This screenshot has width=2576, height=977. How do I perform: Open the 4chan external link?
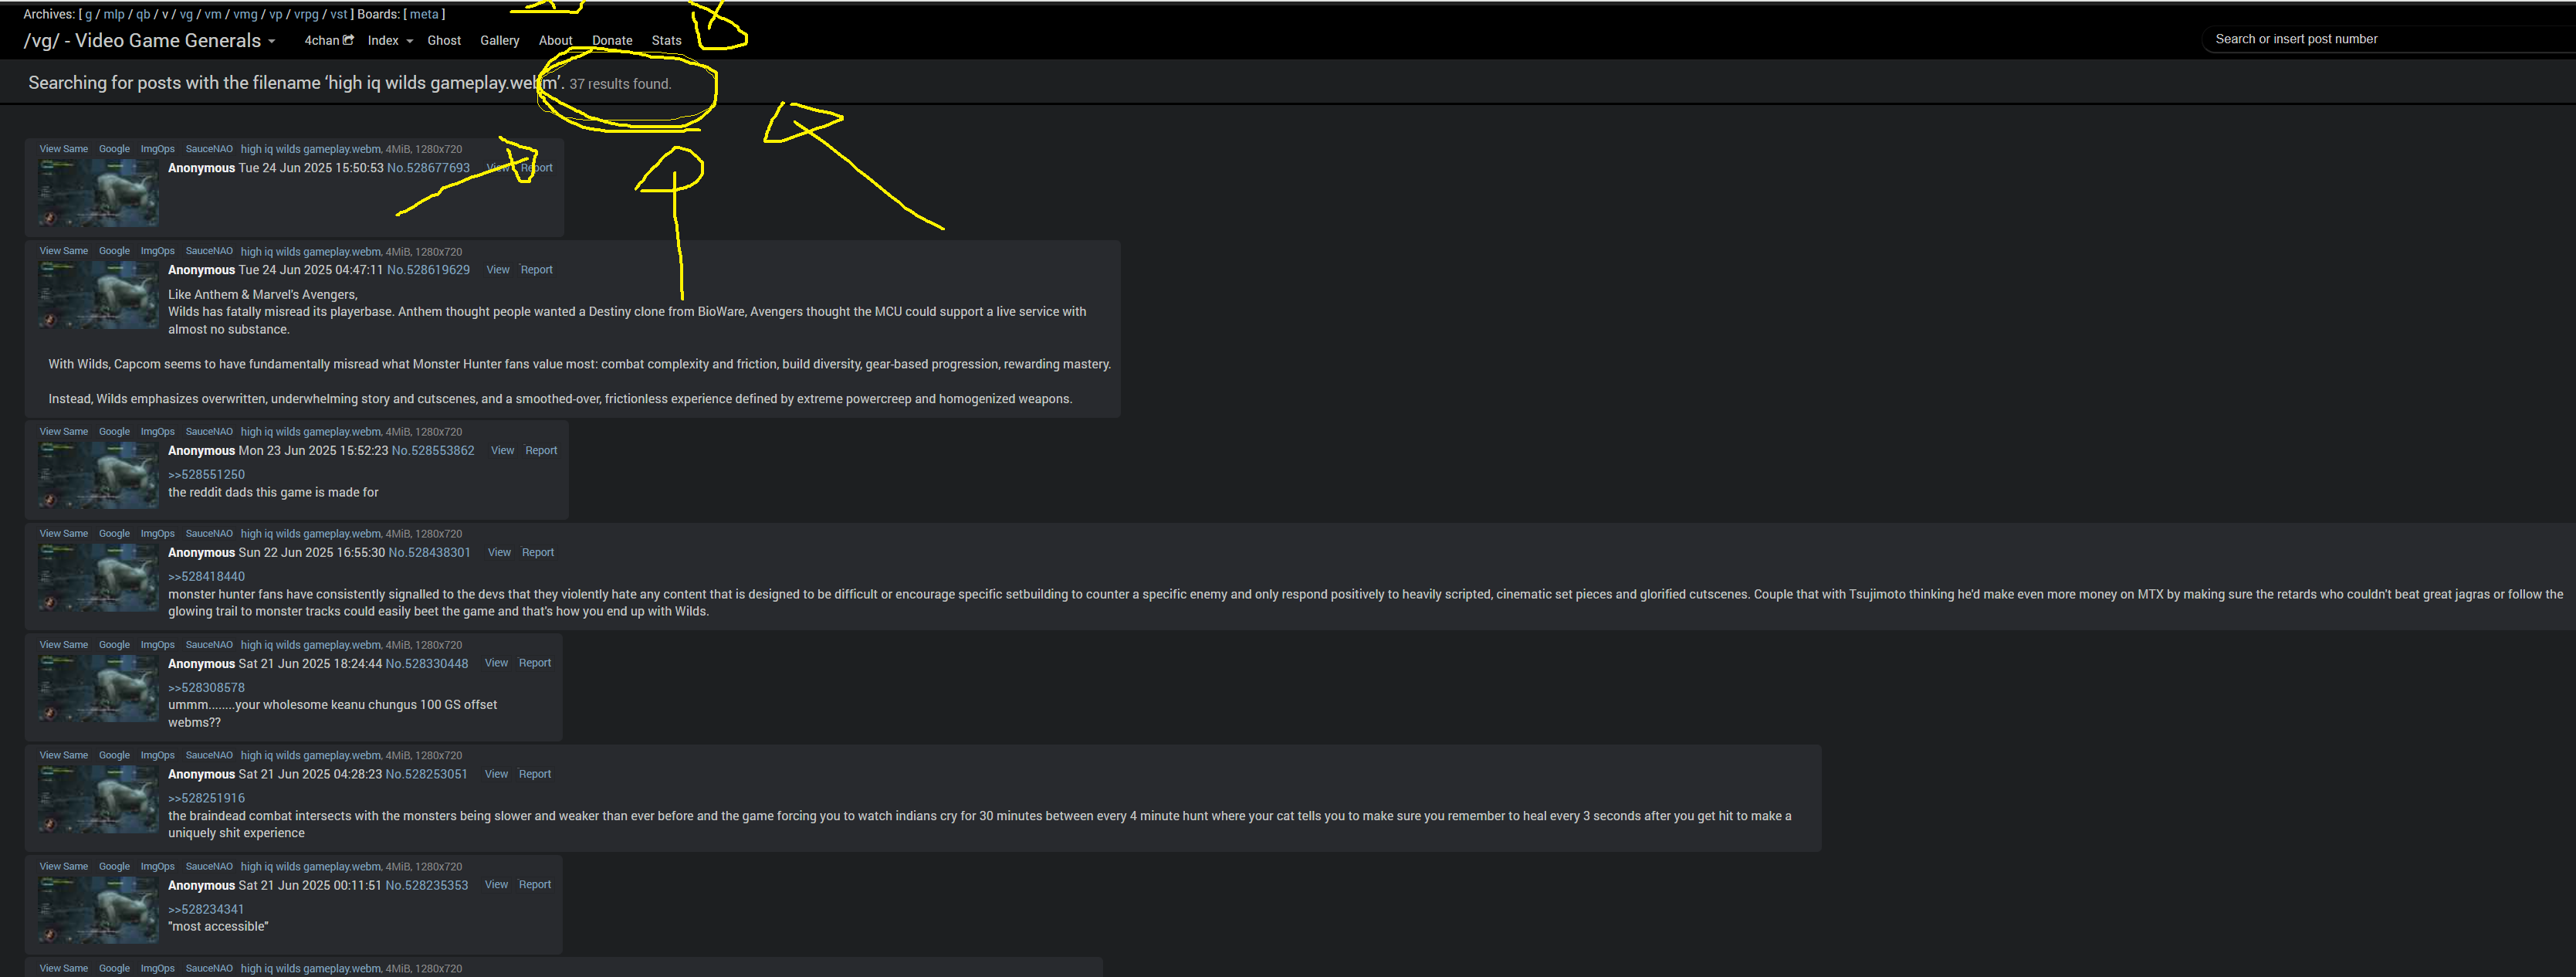coord(328,40)
